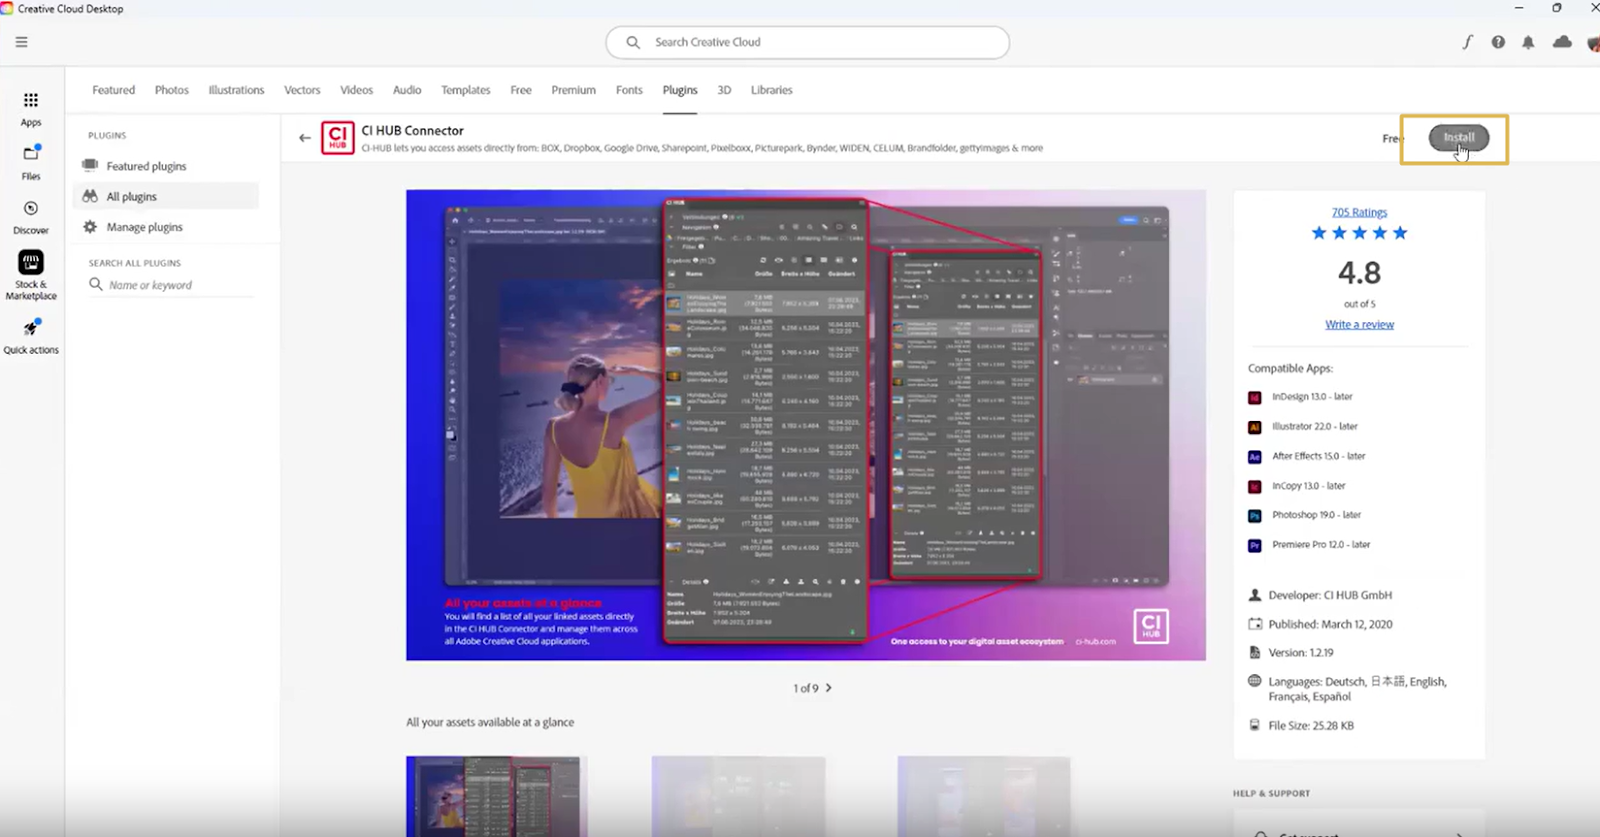The width and height of the screenshot is (1600, 837).
Task: Go back with the left arrow
Action: 305,138
